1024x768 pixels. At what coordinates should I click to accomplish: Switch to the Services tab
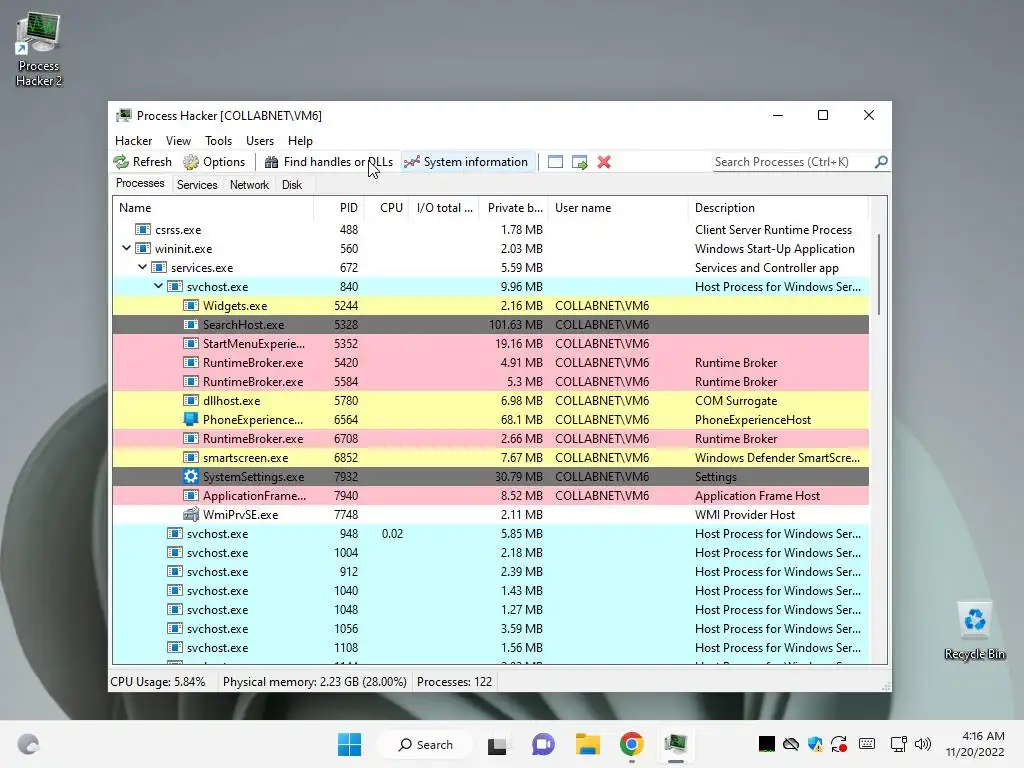[197, 185]
